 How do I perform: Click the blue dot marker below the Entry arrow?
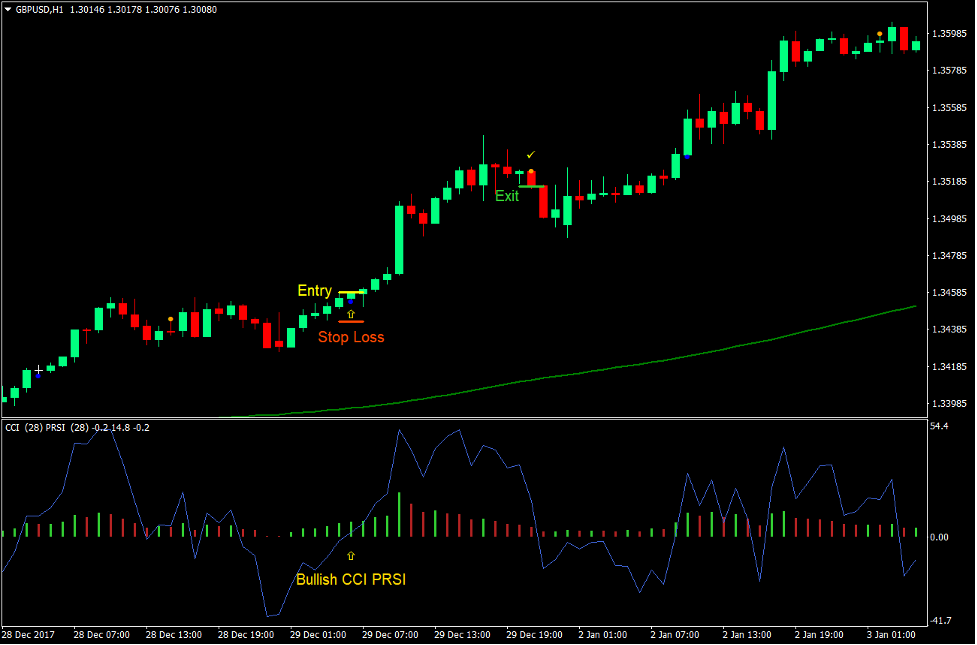click(x=350, y=302)
